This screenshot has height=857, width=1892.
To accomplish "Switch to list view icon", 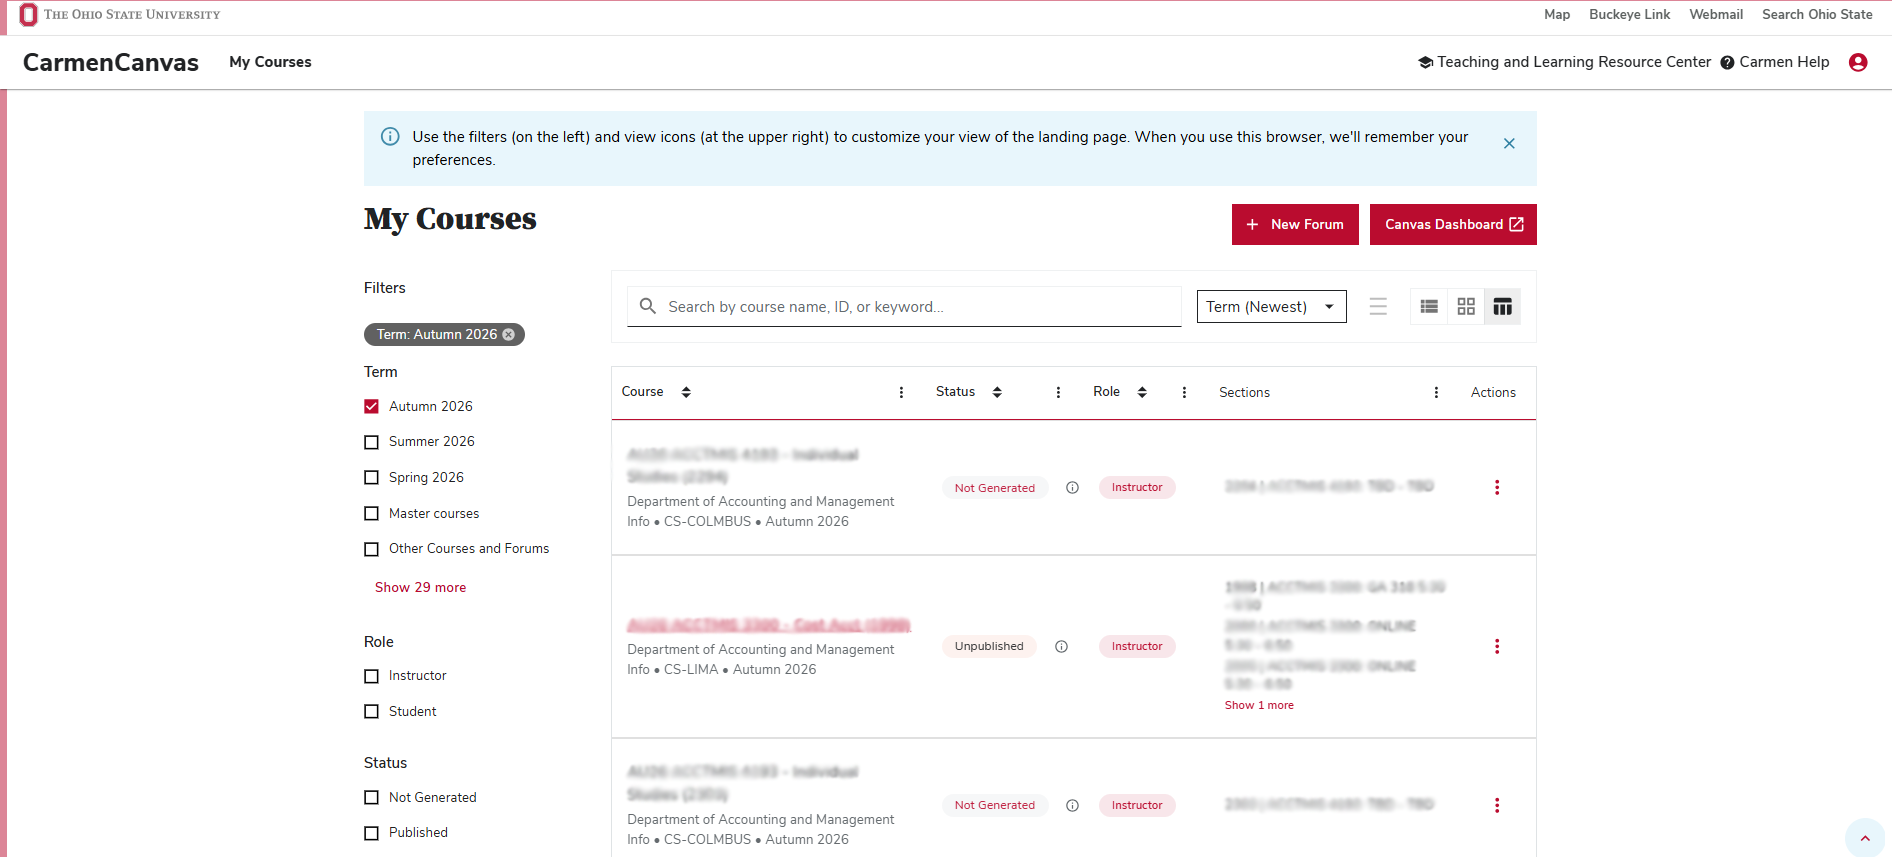I will pos(1429,307).
